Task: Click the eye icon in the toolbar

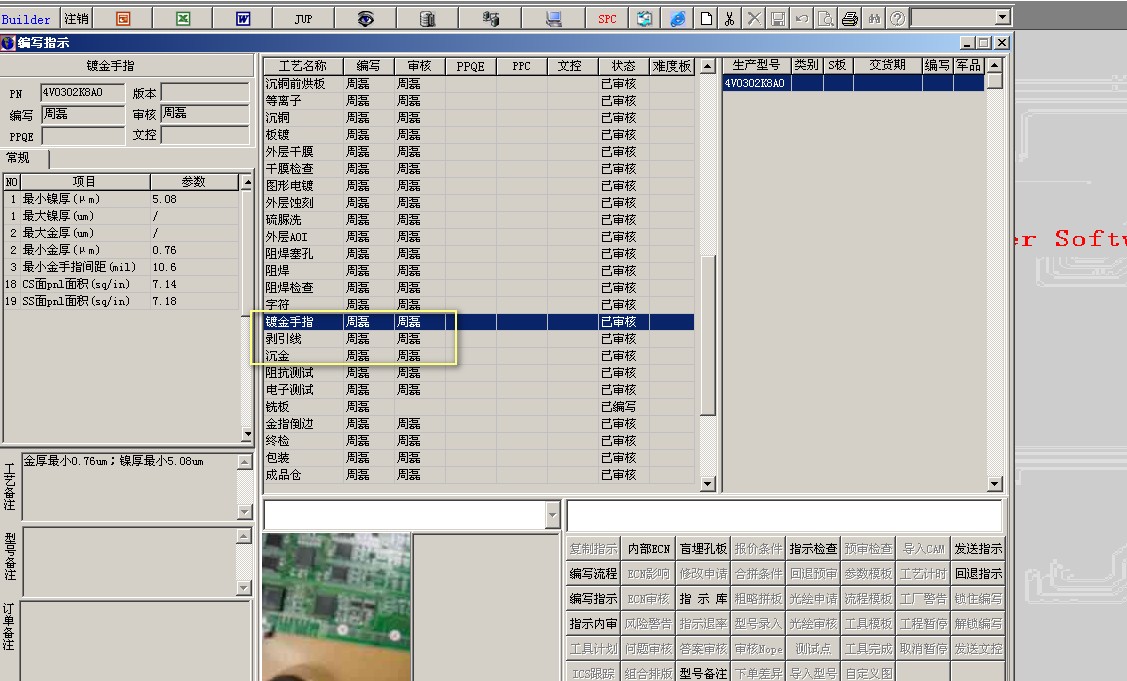Action: [x=365, y=19]
